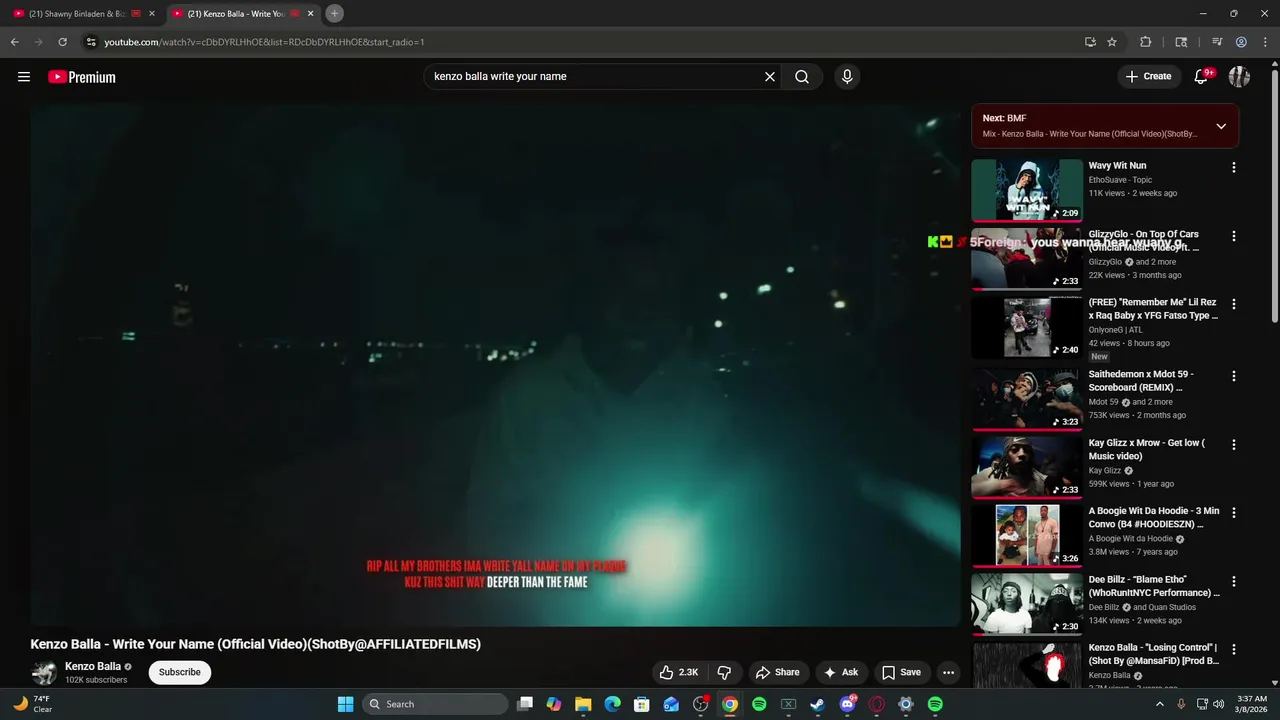Open clock showing 3:37 AM
The image size is (1280, 720).
point(1252,704)
